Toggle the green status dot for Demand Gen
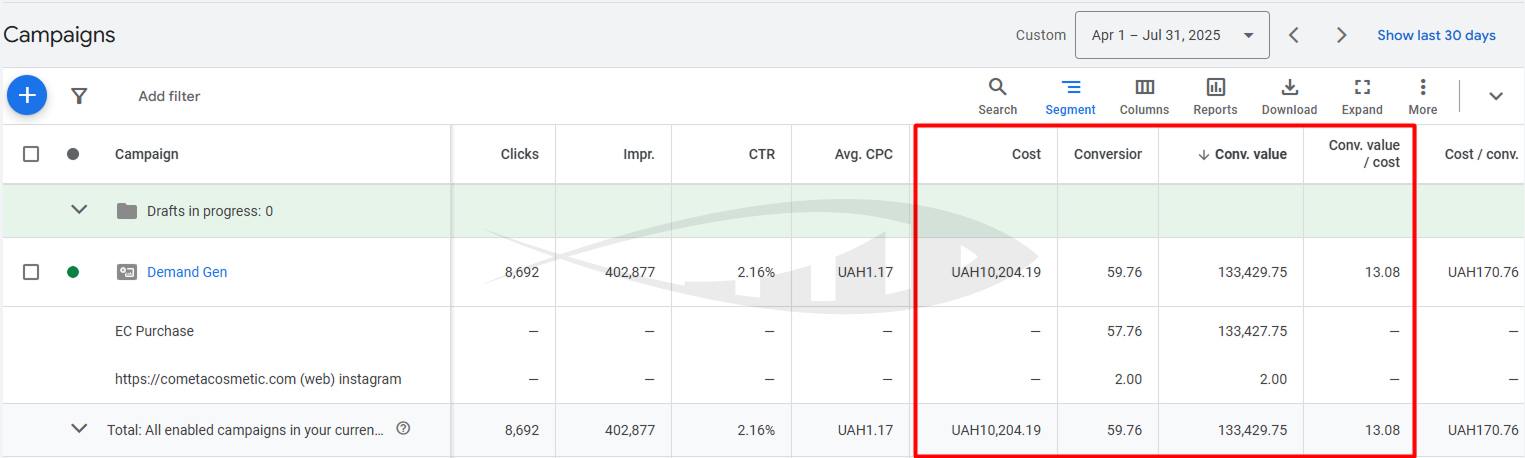 [x=73, y=272]
